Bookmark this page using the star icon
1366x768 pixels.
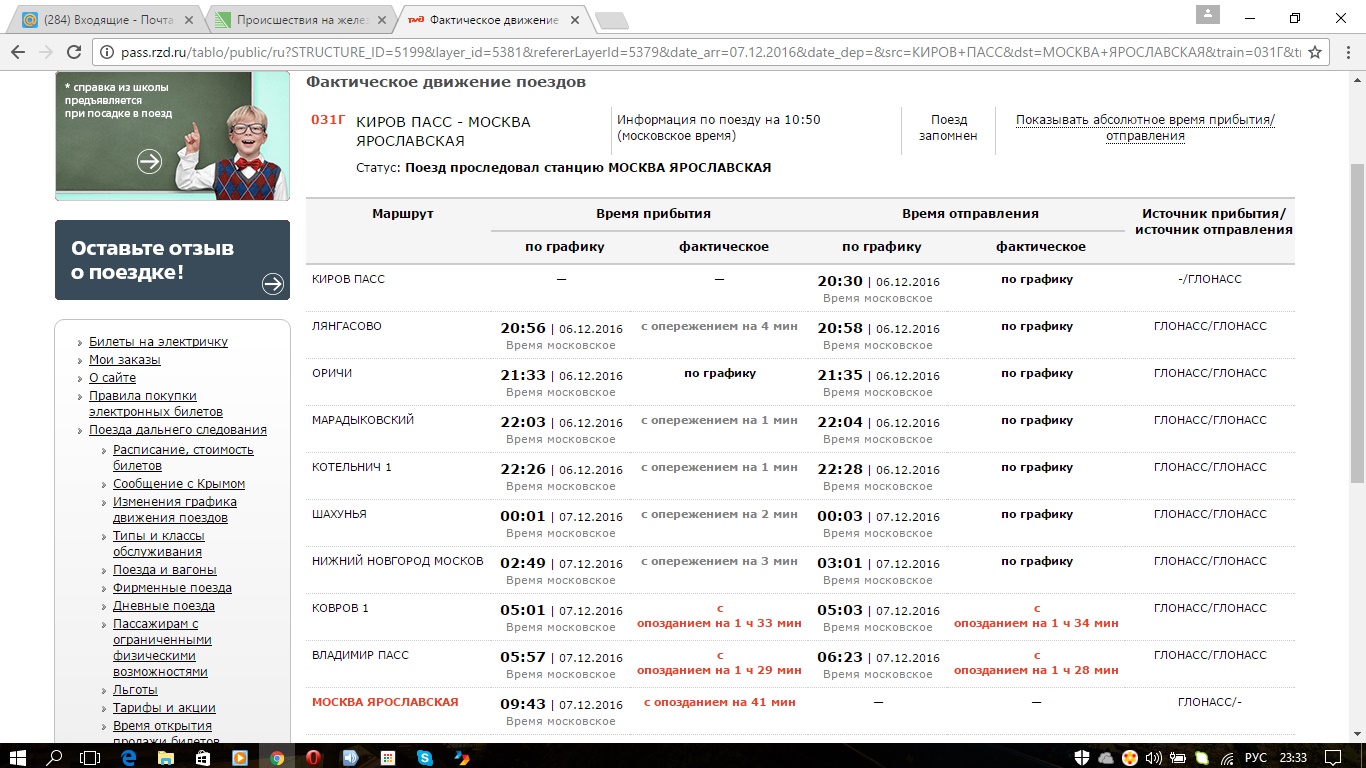tap(1316, 53)
